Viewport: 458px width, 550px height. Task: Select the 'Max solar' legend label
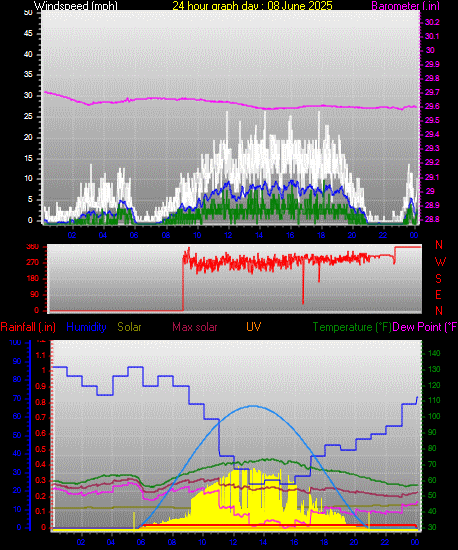(195, 327)
